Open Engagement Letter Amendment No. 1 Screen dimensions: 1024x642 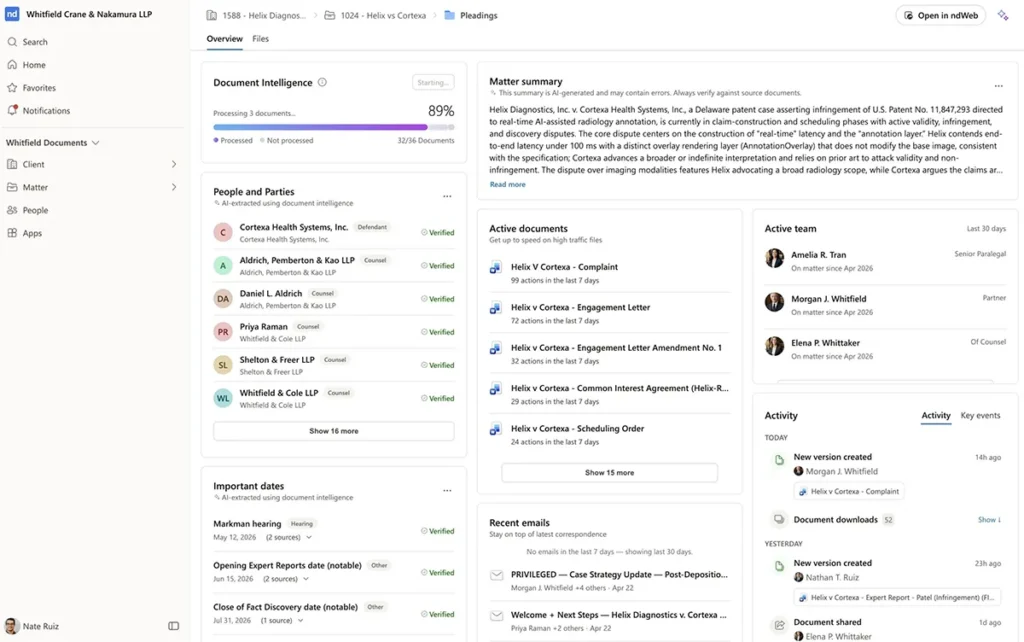[x=616, y=348]
